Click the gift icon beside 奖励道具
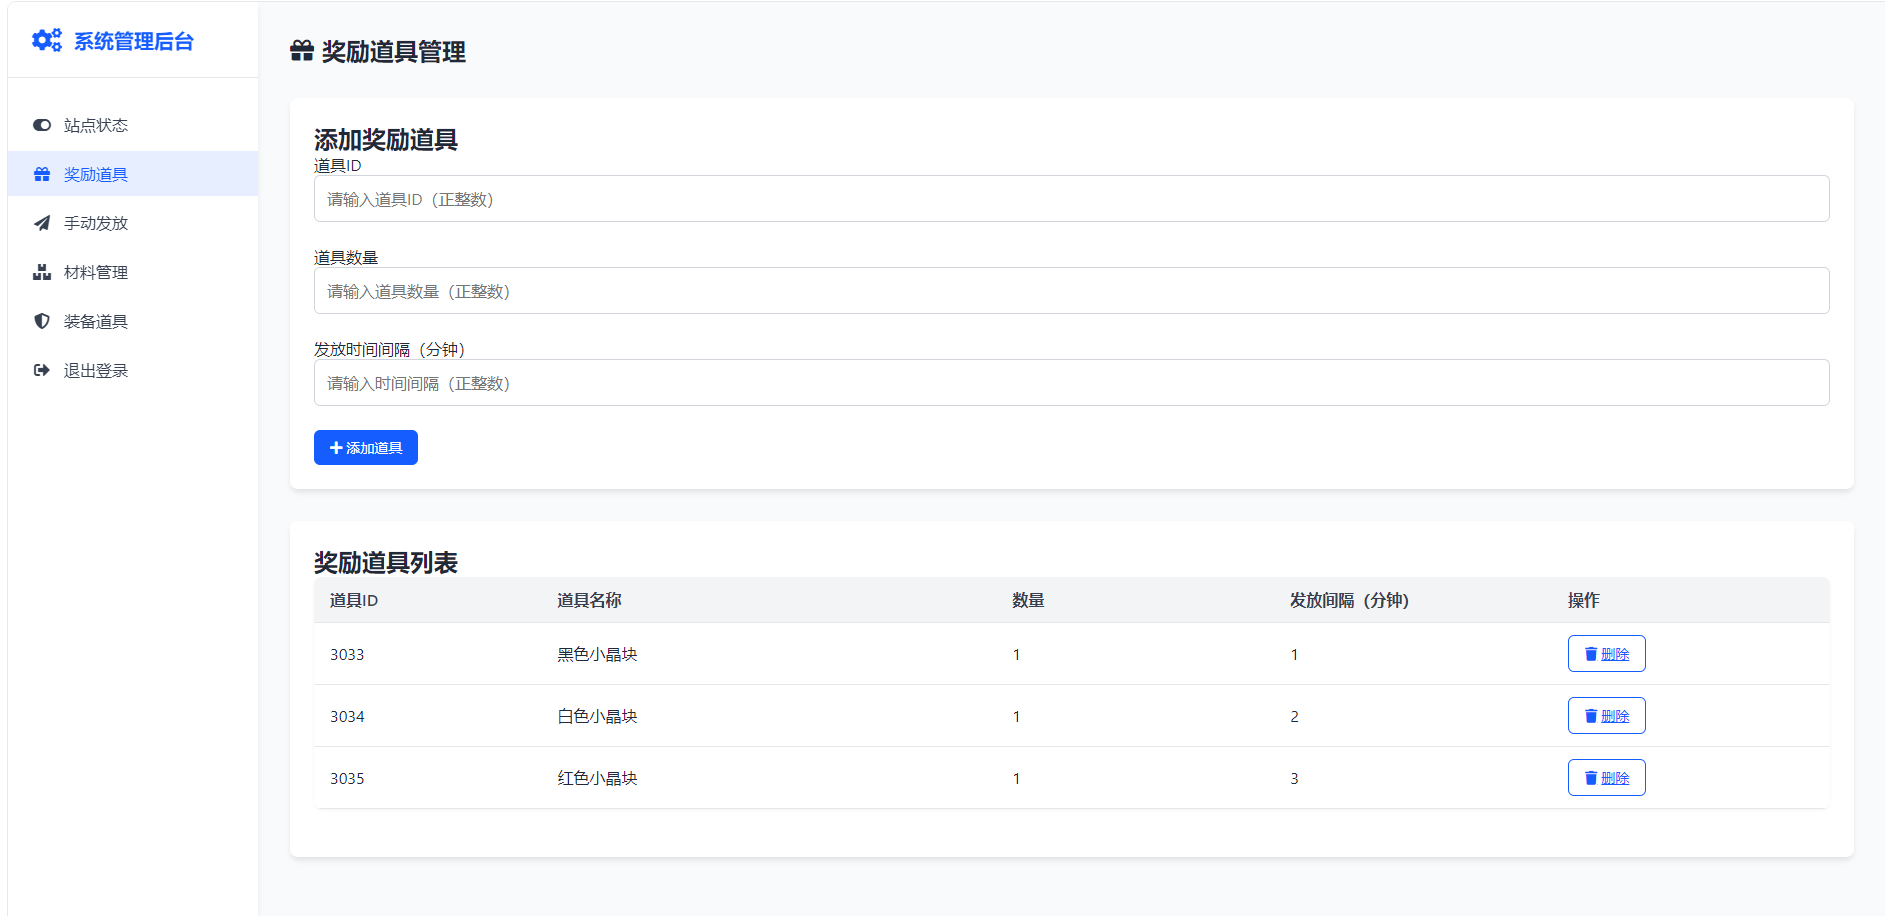This screenshot has height=916, width=1885. [x=42, y=174]
